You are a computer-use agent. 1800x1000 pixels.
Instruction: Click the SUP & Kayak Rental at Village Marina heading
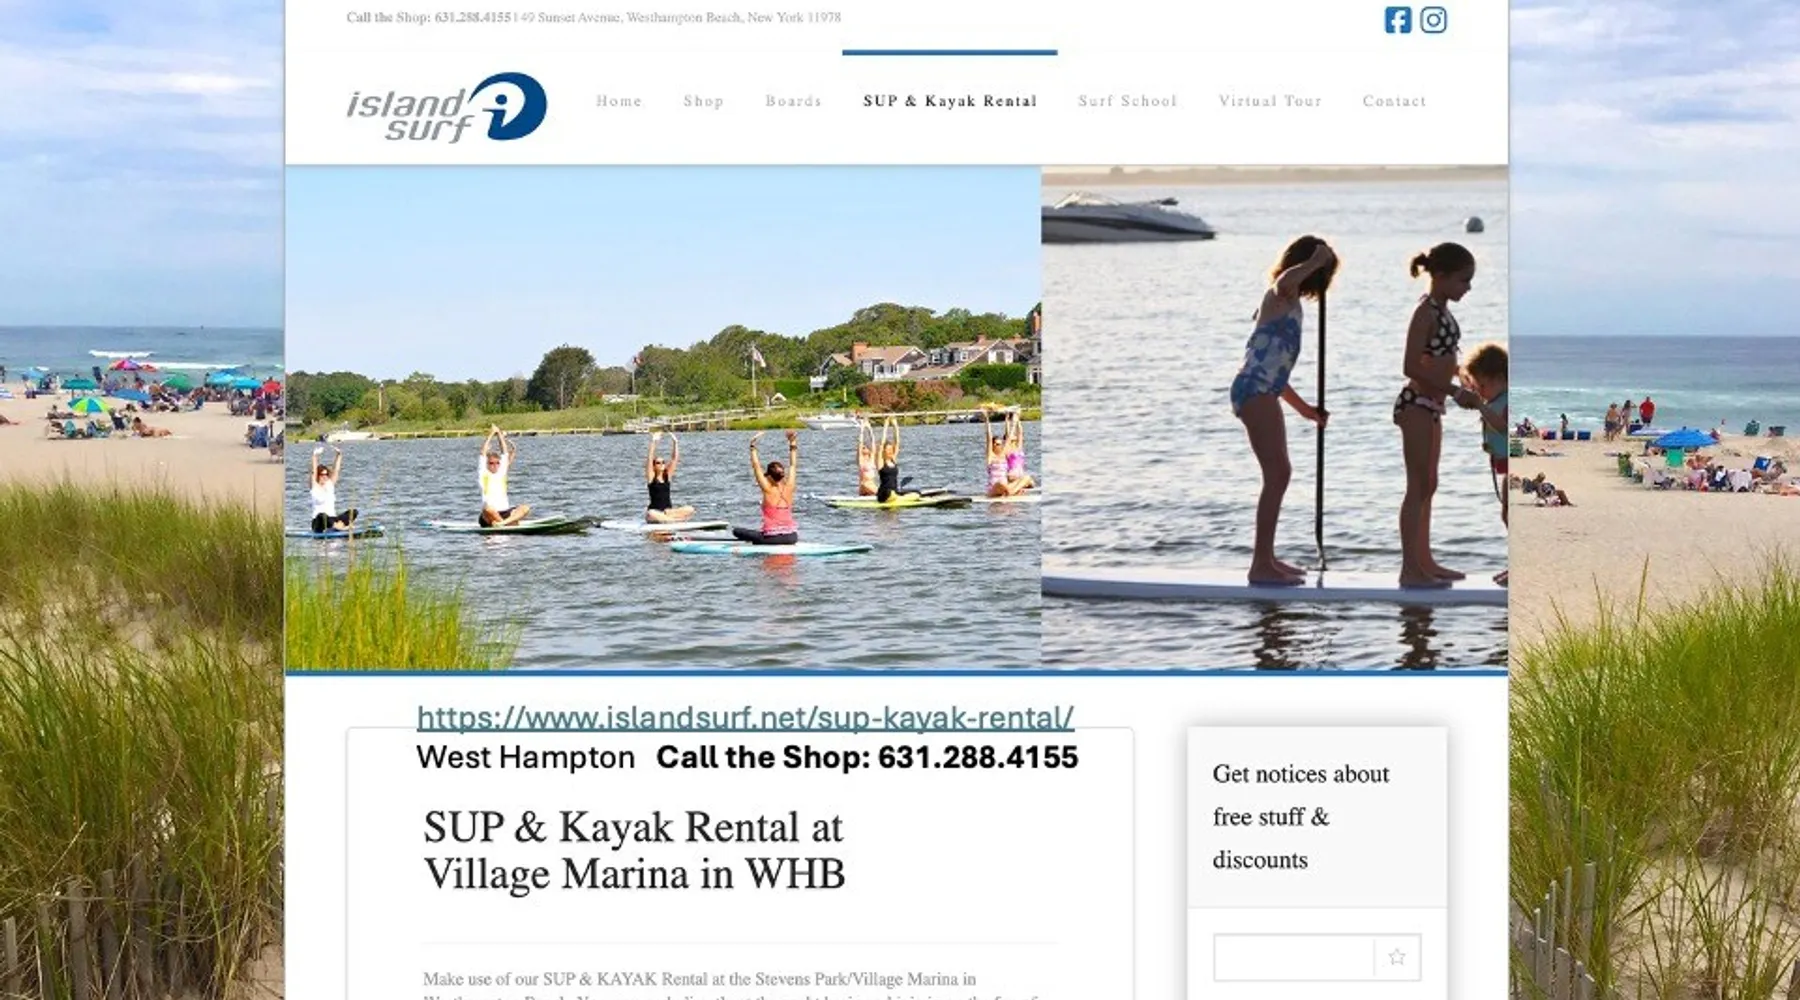point(634,850)
